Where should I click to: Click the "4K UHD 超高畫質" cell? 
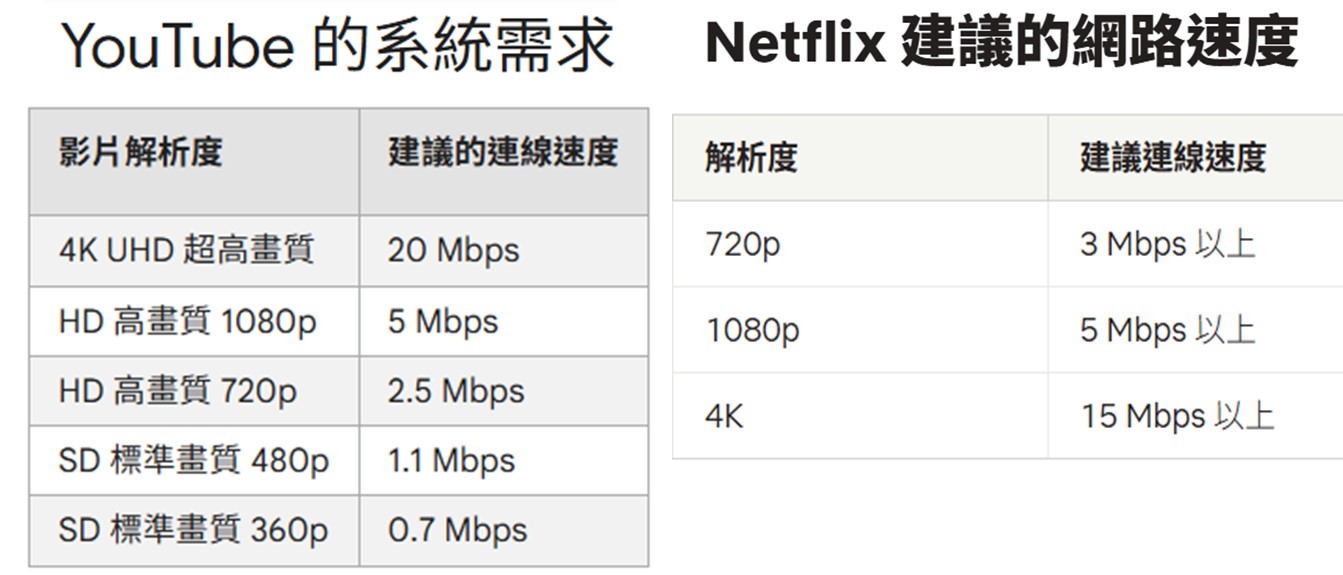186,250
